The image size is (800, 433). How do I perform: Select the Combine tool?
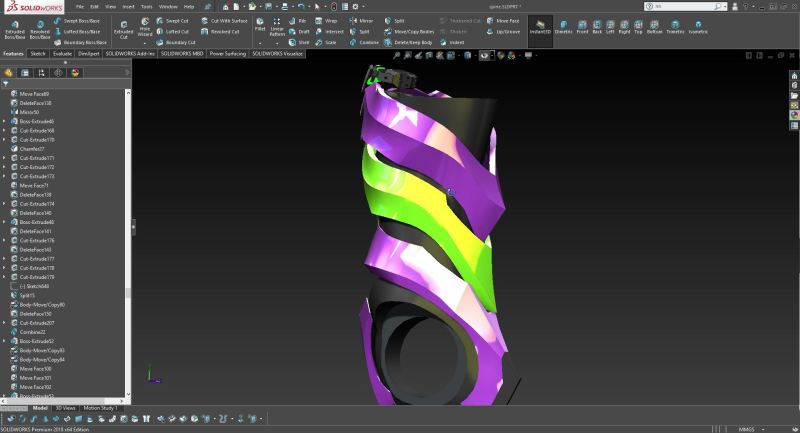pos(364,42)
